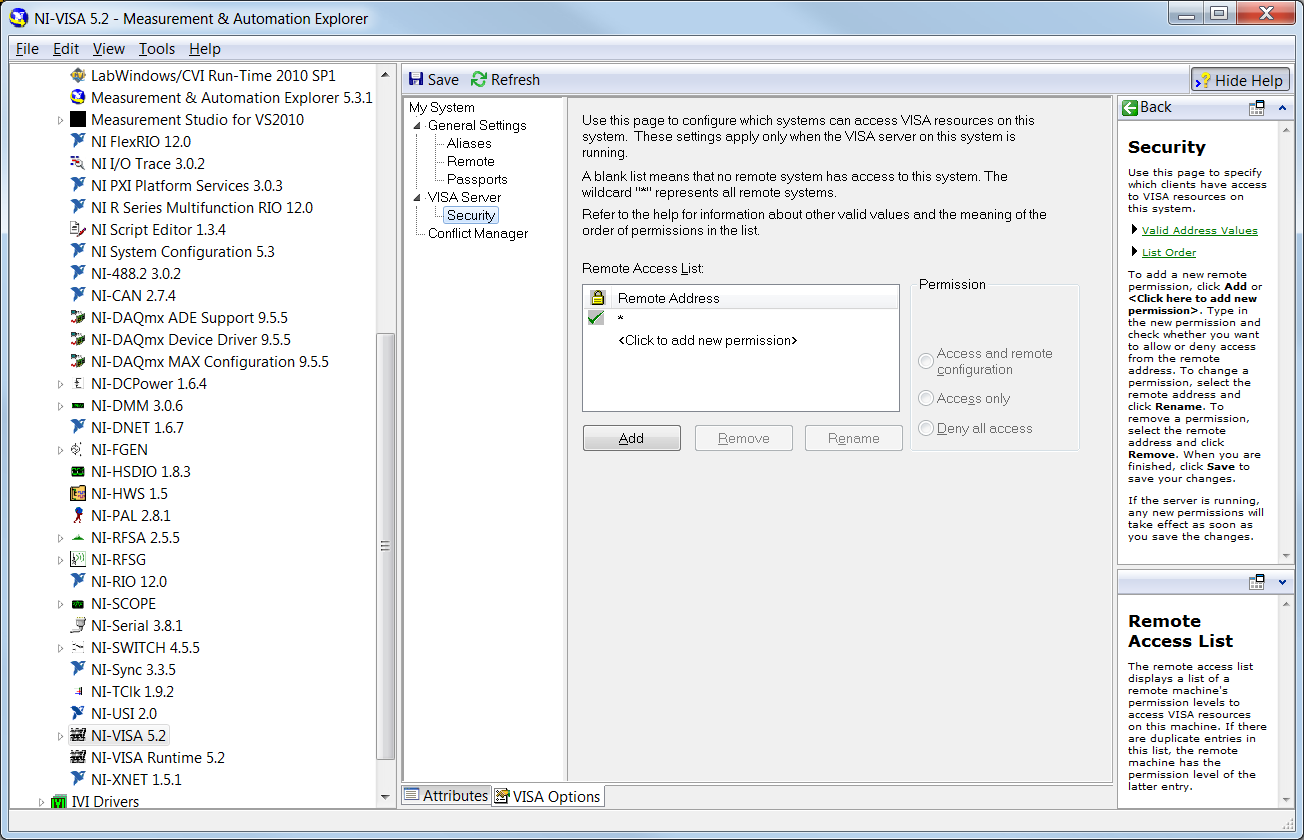Click the NI-DCPower 1.6.4 icon
This screenshot has height=840, width=1304.
(78, 383)
